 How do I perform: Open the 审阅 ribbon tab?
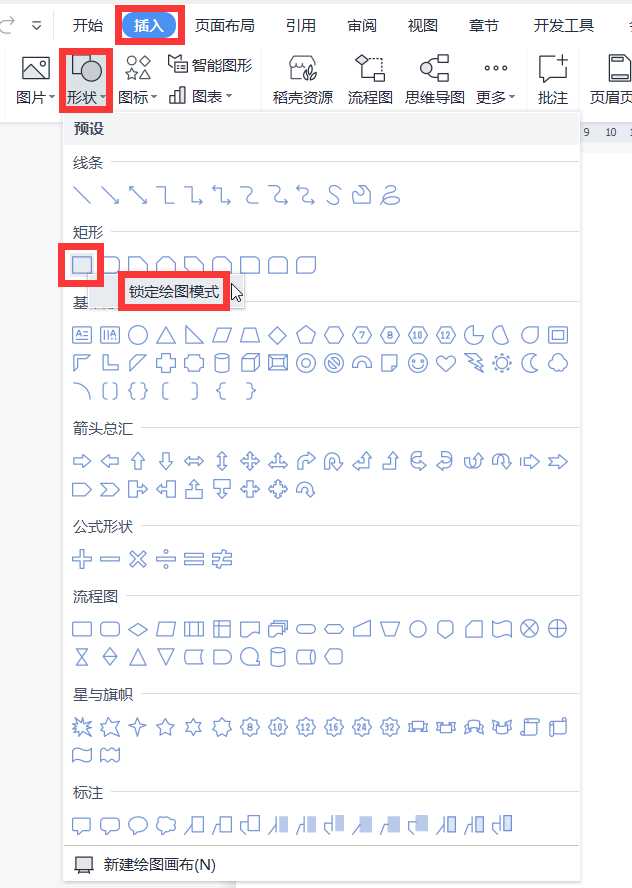pyautogui.click(x=362, y=25)
